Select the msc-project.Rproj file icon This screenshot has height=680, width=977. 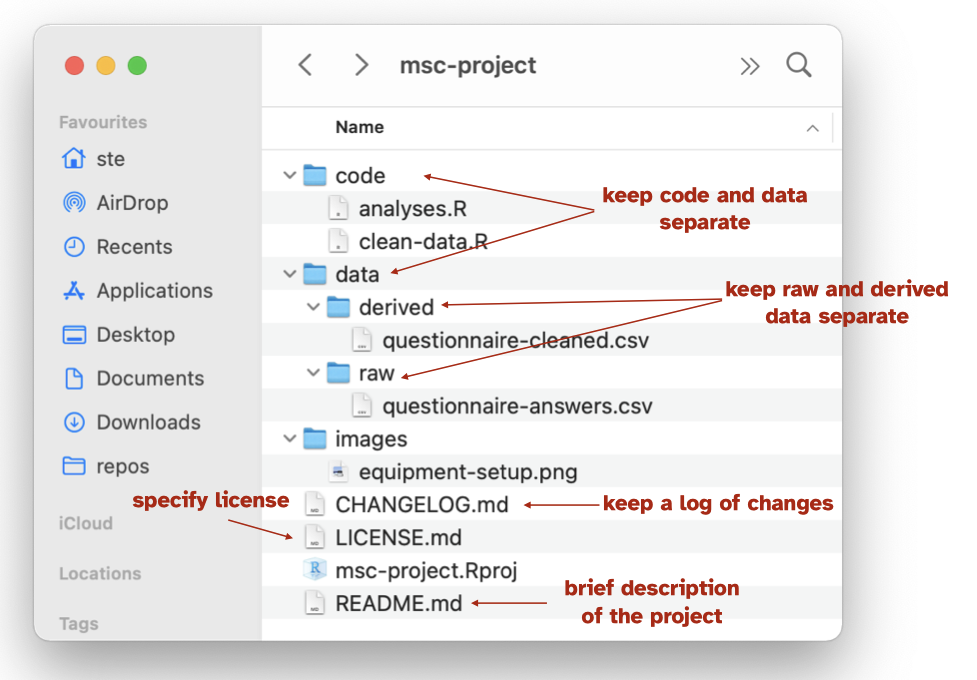pyautogui.click(x=314, y=570)
